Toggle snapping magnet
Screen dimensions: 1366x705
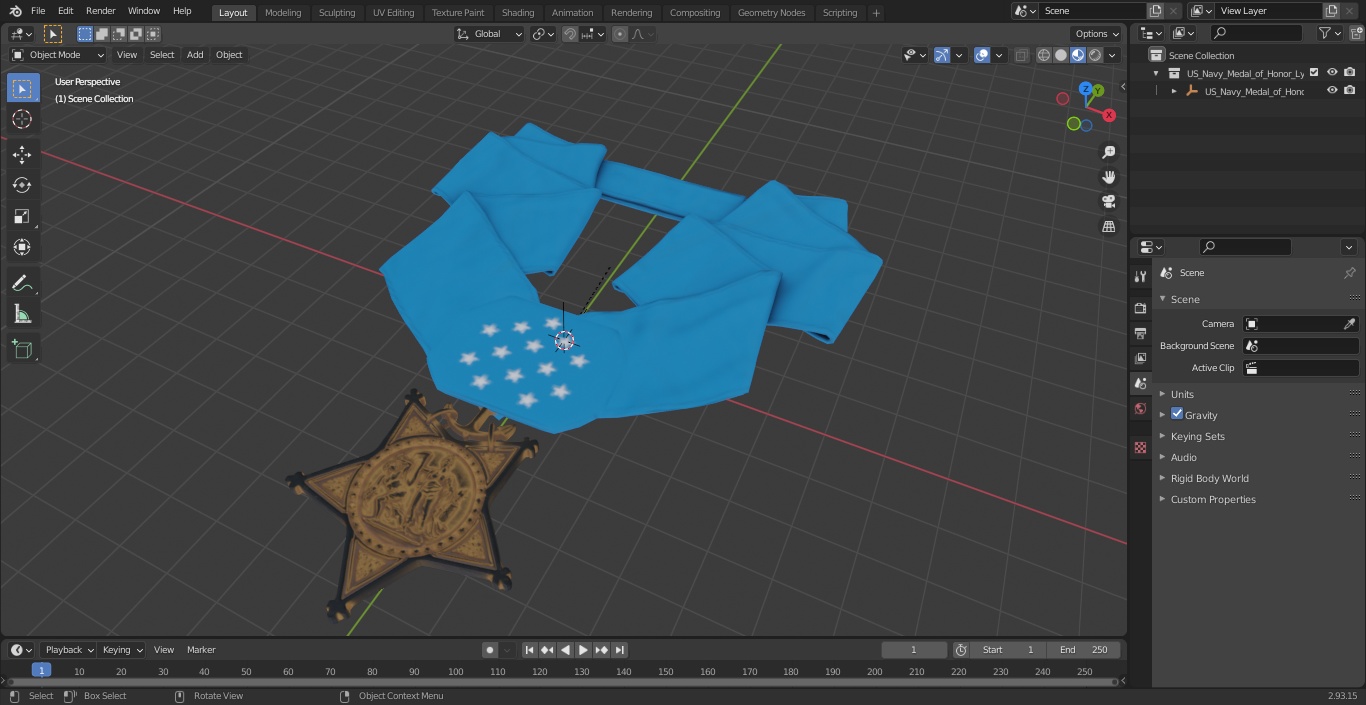click(x=570, y=34)
